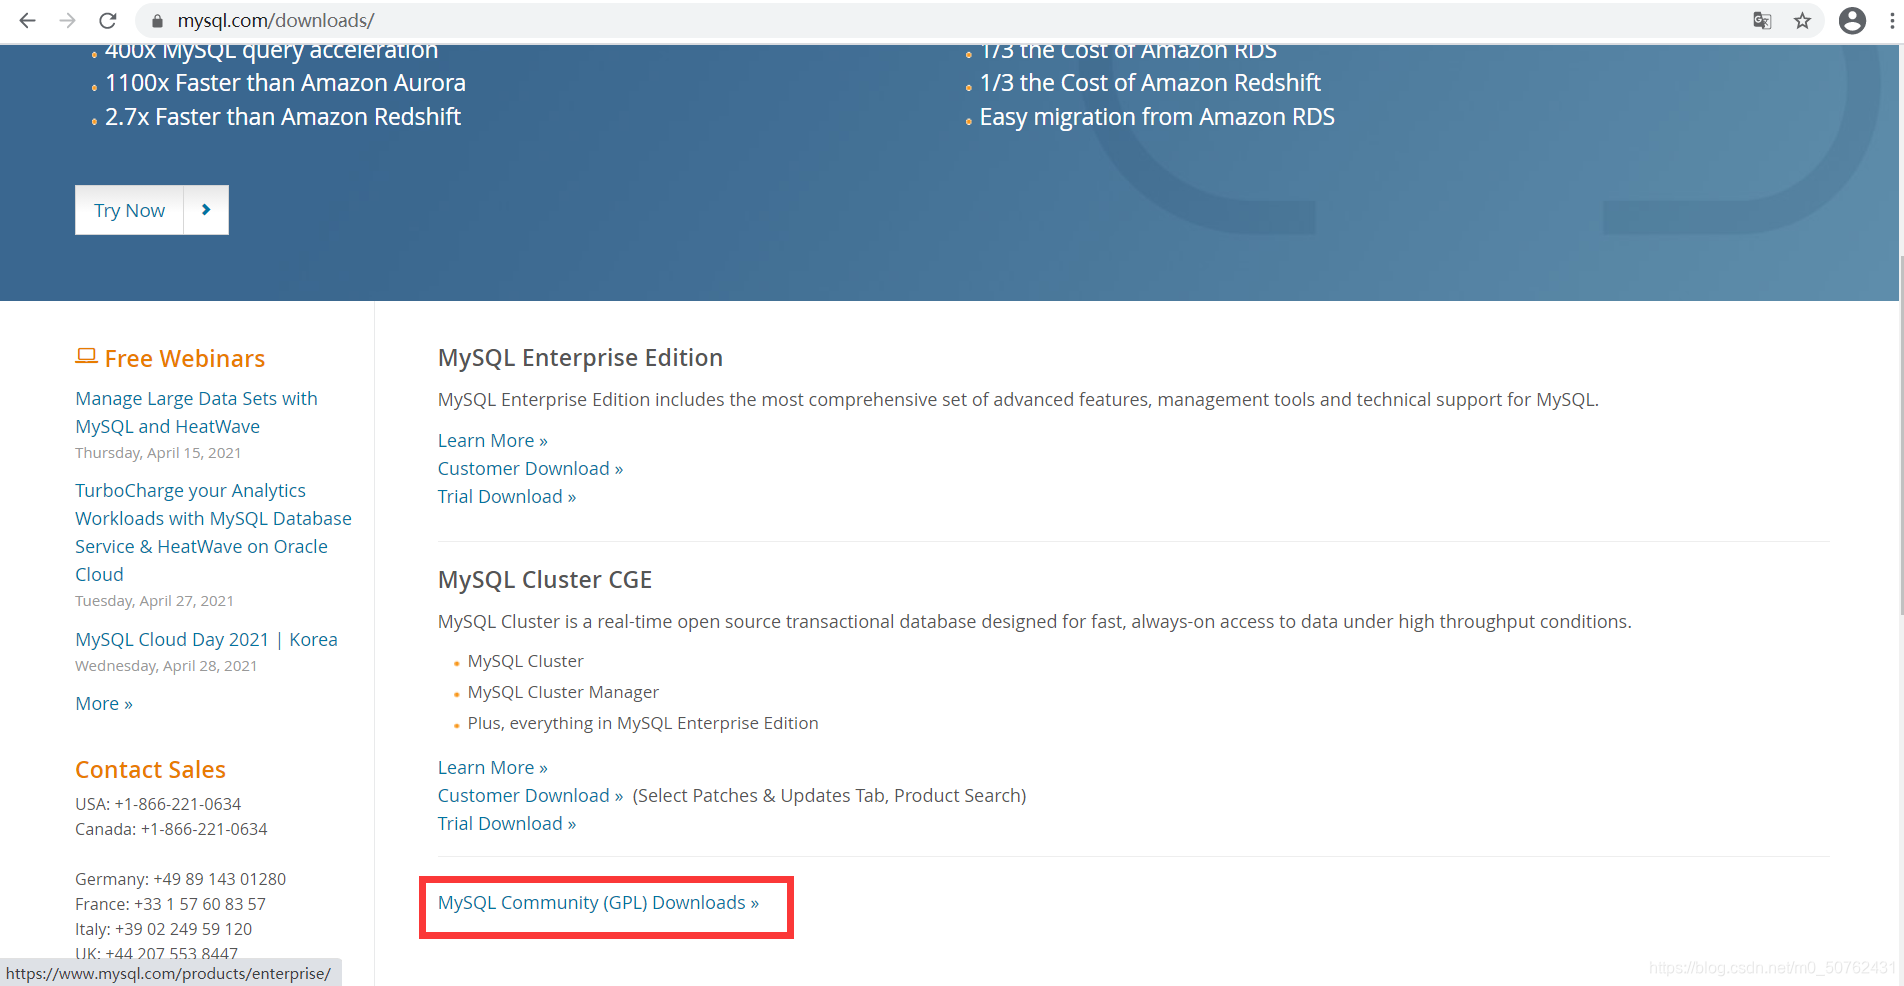Click the 'Tuesday, April 27, 2021' date
This screenshot has width=1904, height=986.
pos(154,601)
